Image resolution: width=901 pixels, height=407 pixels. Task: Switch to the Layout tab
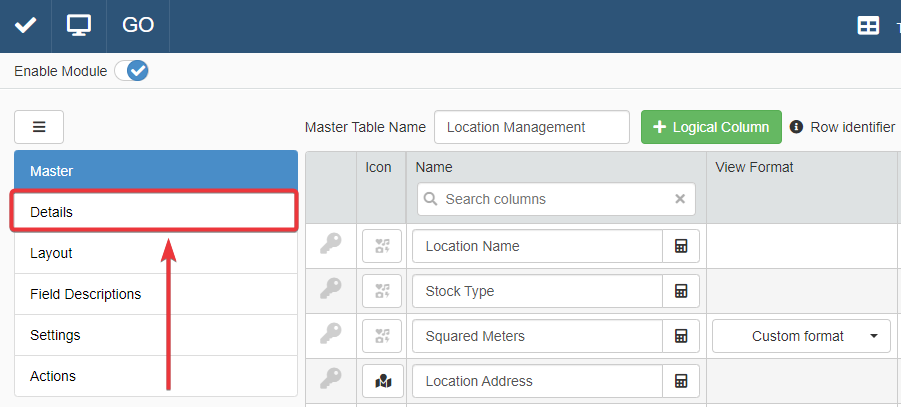[156, 253]
